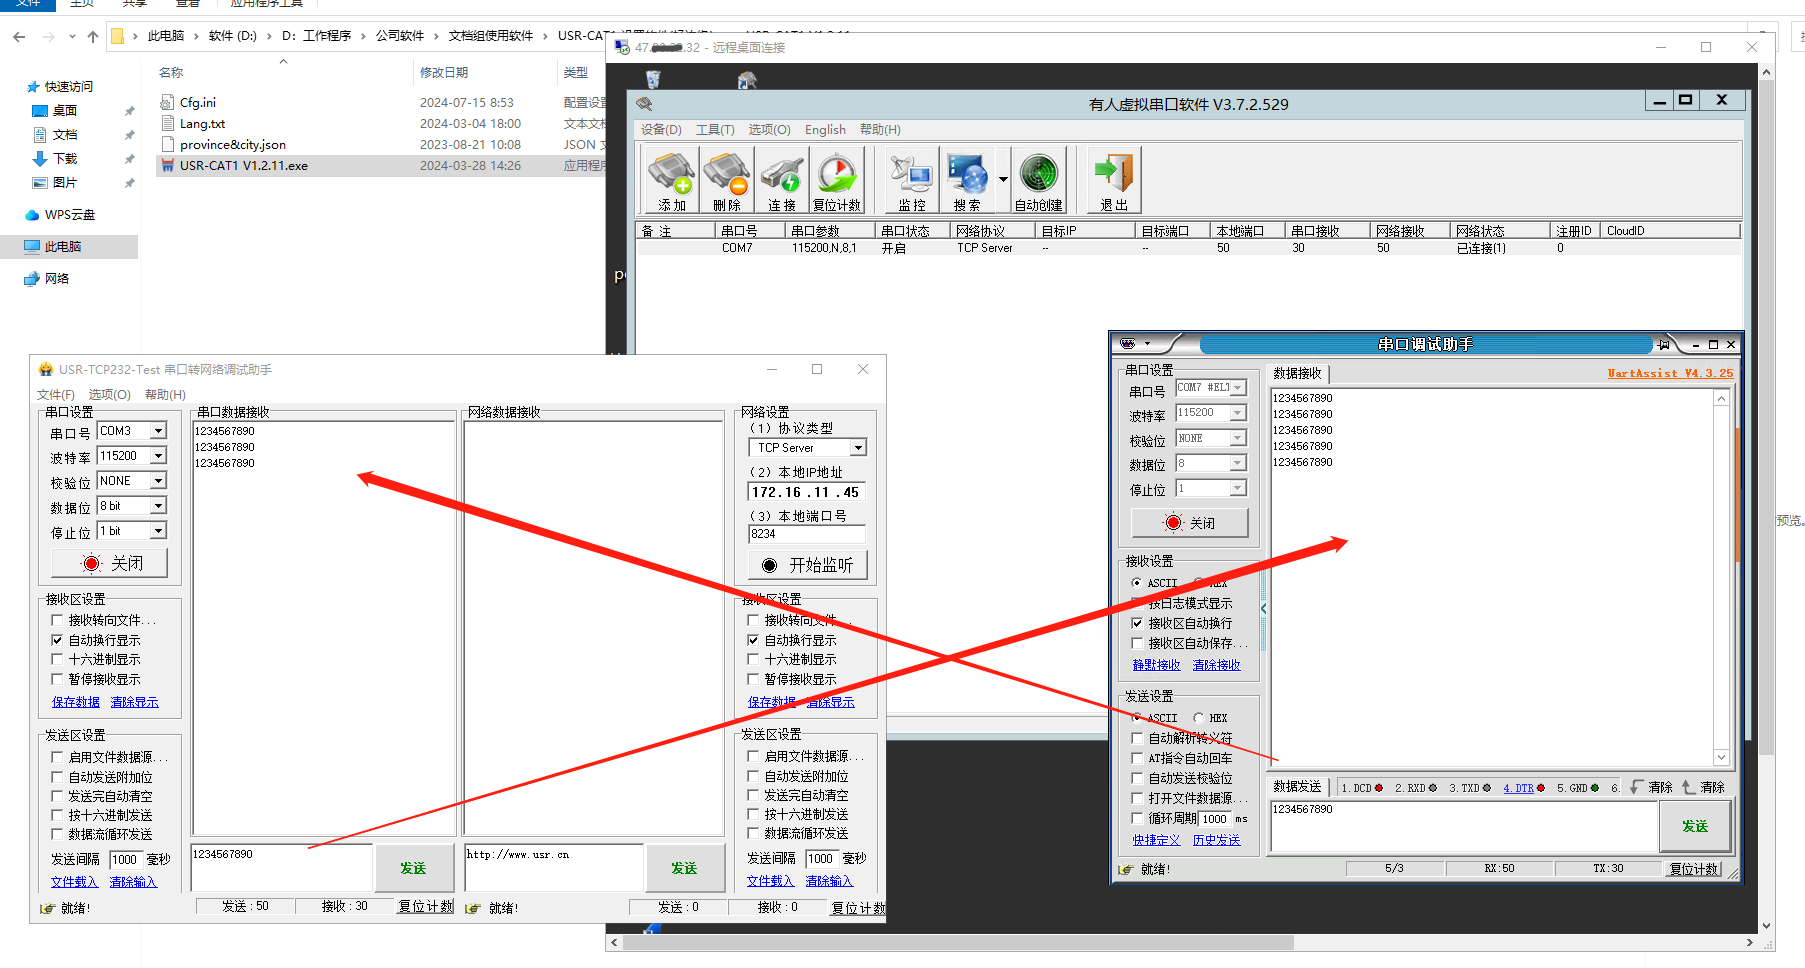Click 关闭 serial port button in USR-TCP232
Viewport: 1805px width, 968px height.
point(109,563)
